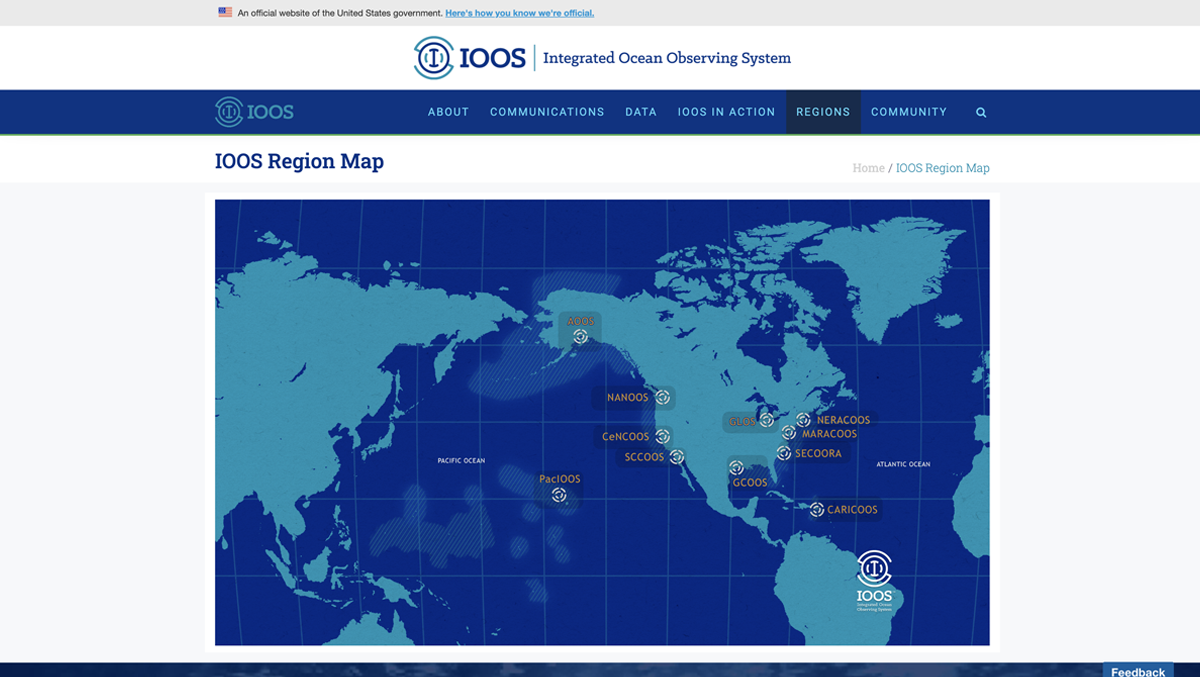
Task: Select the SCCOOS marker icon
Action: [677, 457]
